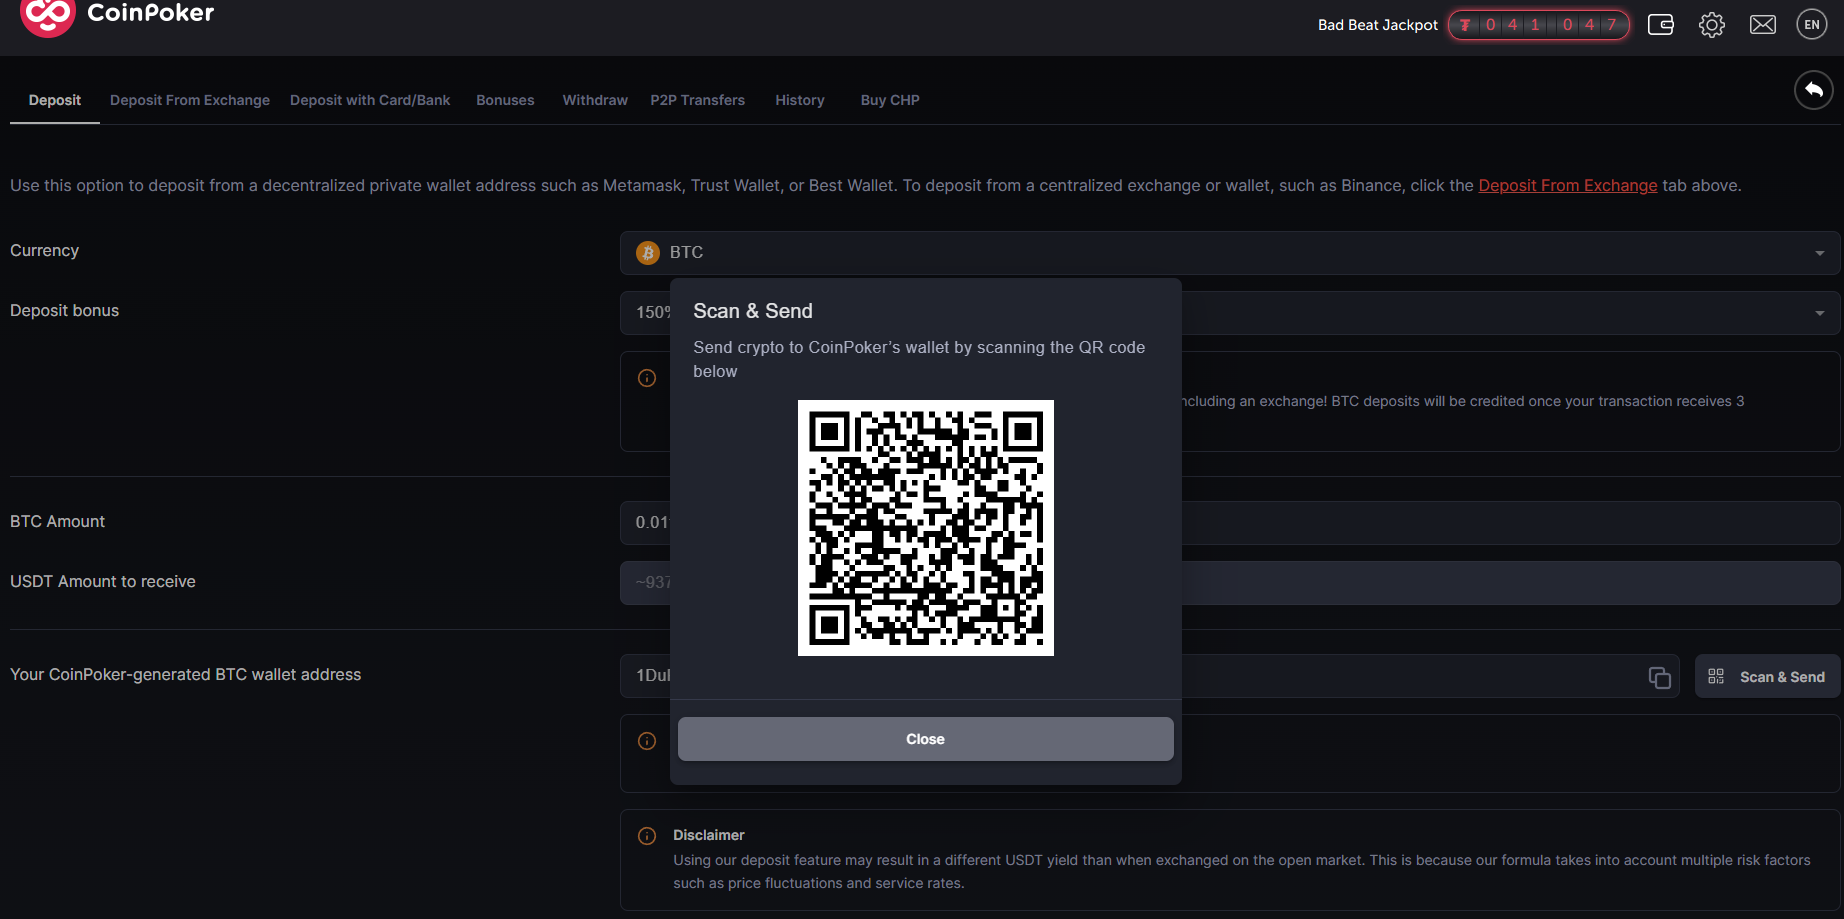Image resolution: width=1844 pixels, height=919 pixels.
Task: Expand the Currency dropdown
Action: pos(1820,253)
